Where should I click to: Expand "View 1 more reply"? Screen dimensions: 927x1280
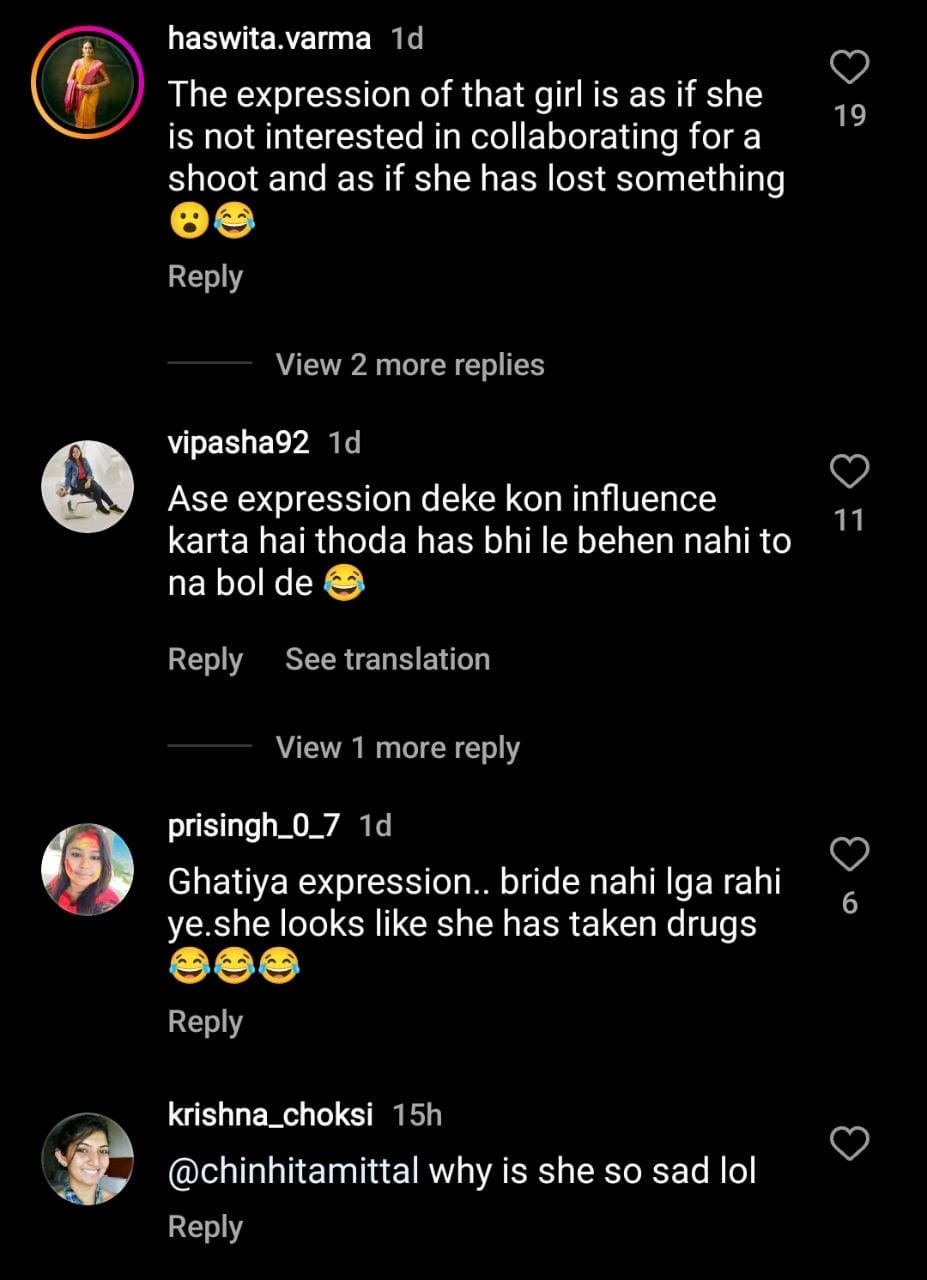pyautogui.click(x=397, y=748)
